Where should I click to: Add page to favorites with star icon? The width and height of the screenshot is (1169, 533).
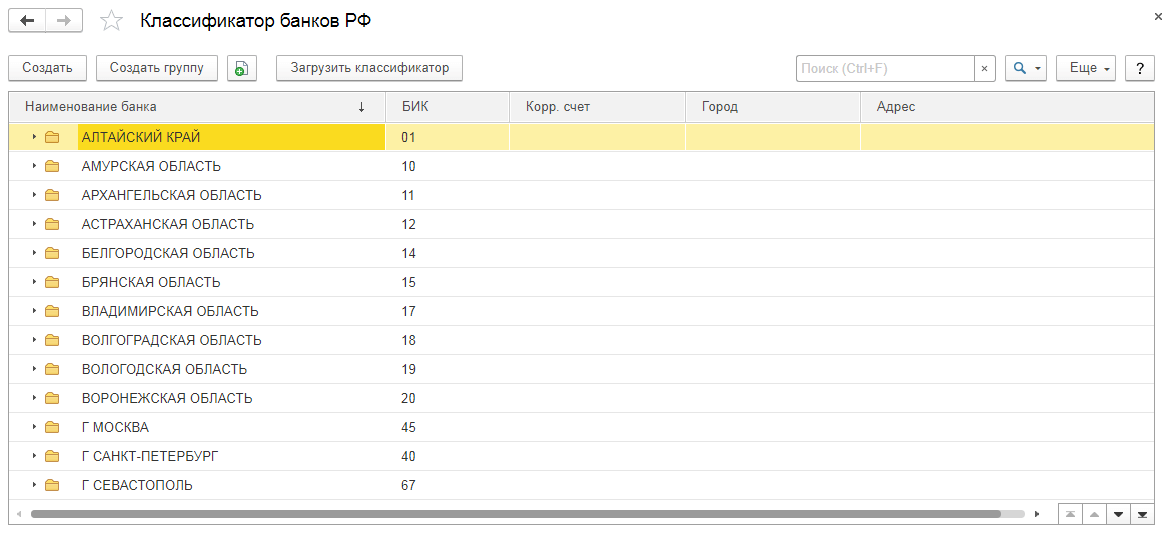click(112, 21)
